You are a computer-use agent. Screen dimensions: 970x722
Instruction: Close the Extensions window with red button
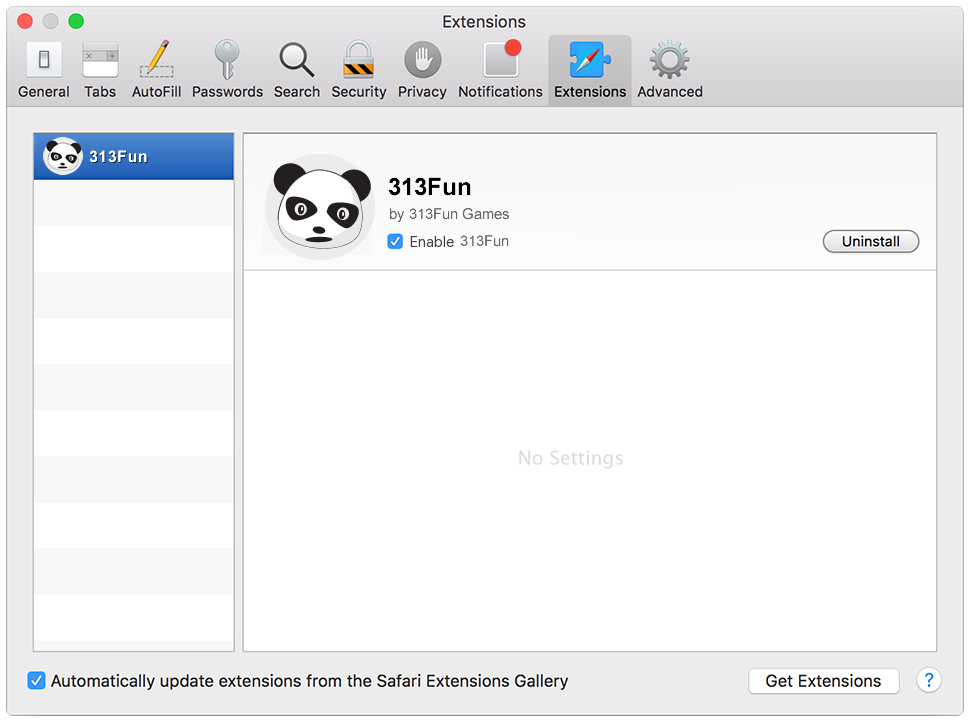[25, 22]
